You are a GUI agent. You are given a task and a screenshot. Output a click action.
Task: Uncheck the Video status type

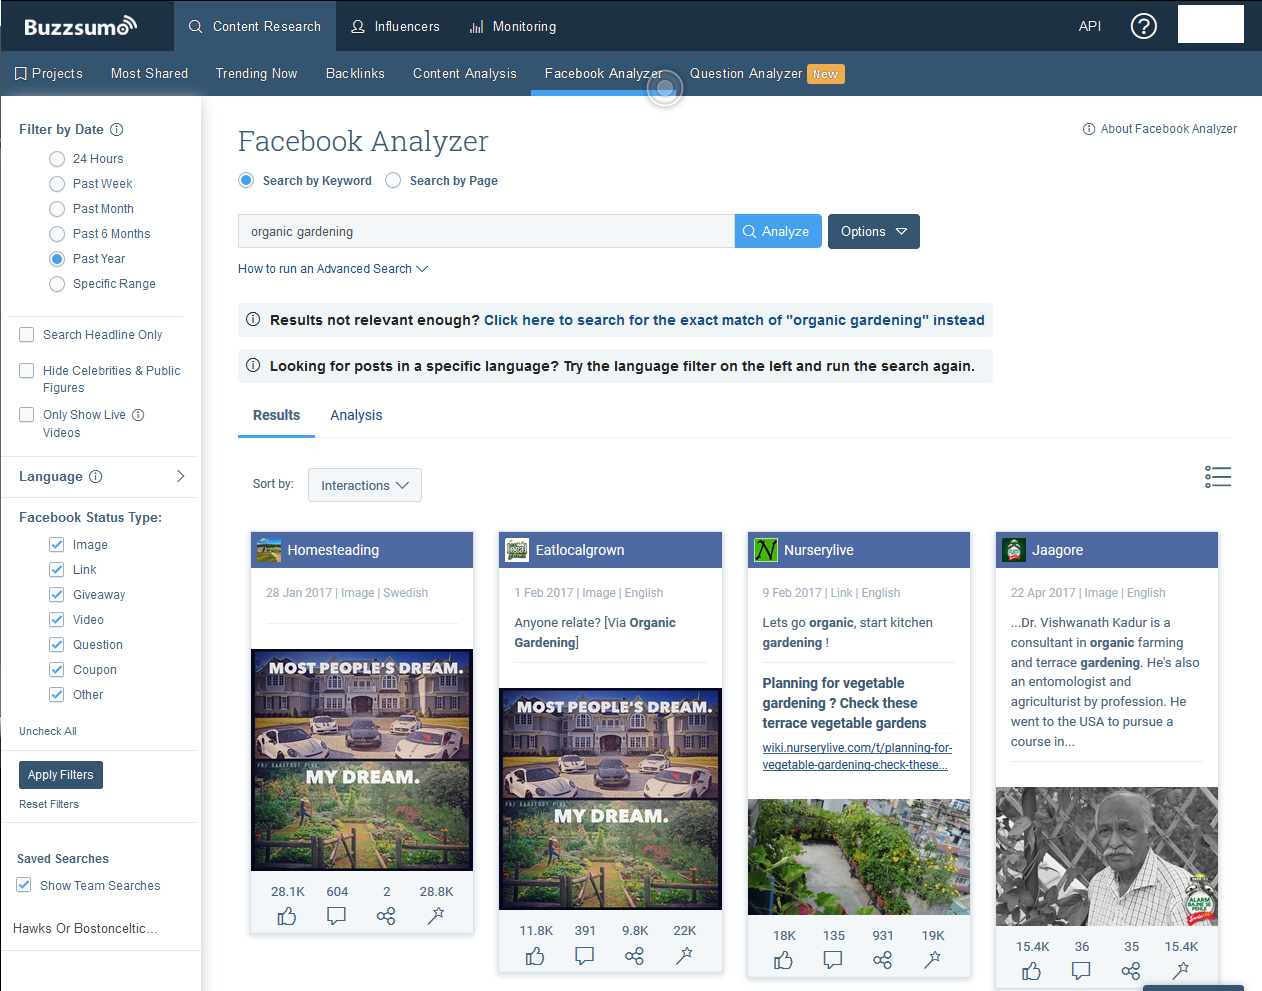pyautogui.click(x=57, y=620)
